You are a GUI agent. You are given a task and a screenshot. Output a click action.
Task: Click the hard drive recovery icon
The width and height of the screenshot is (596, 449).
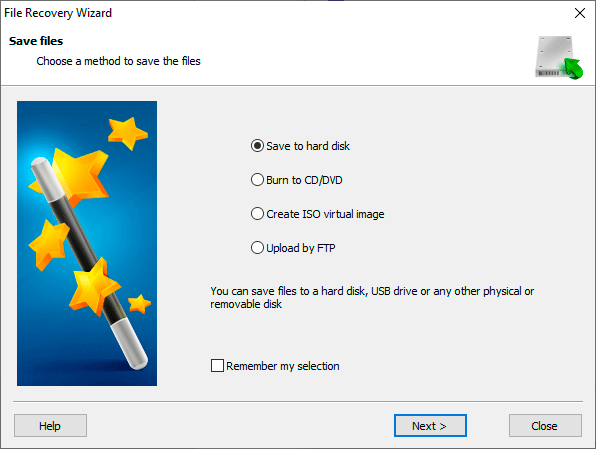559,57
